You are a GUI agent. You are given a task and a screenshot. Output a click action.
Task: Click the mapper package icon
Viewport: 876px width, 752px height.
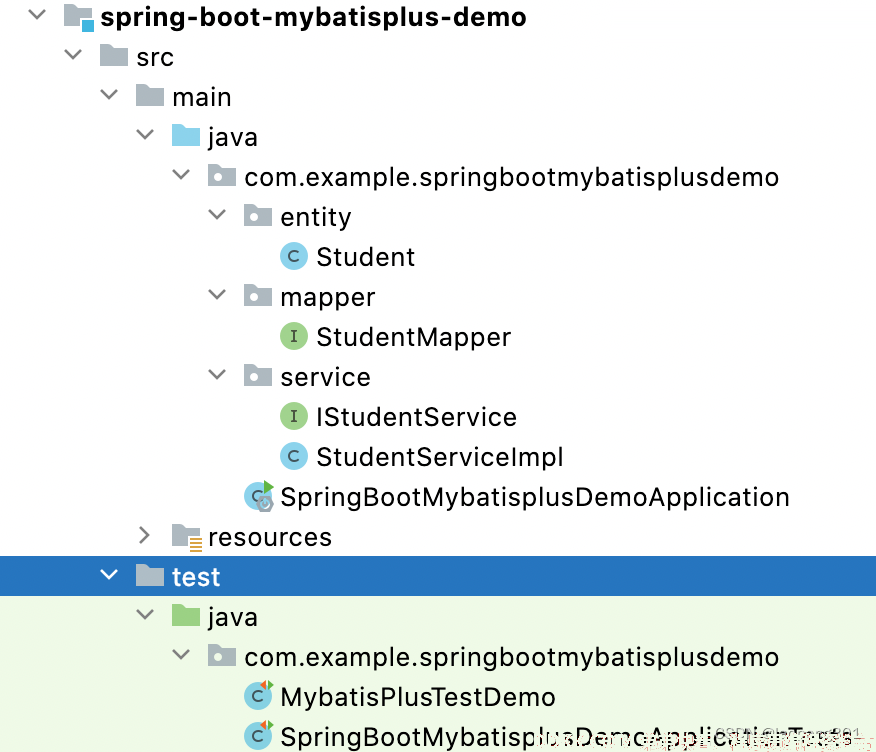258,296
